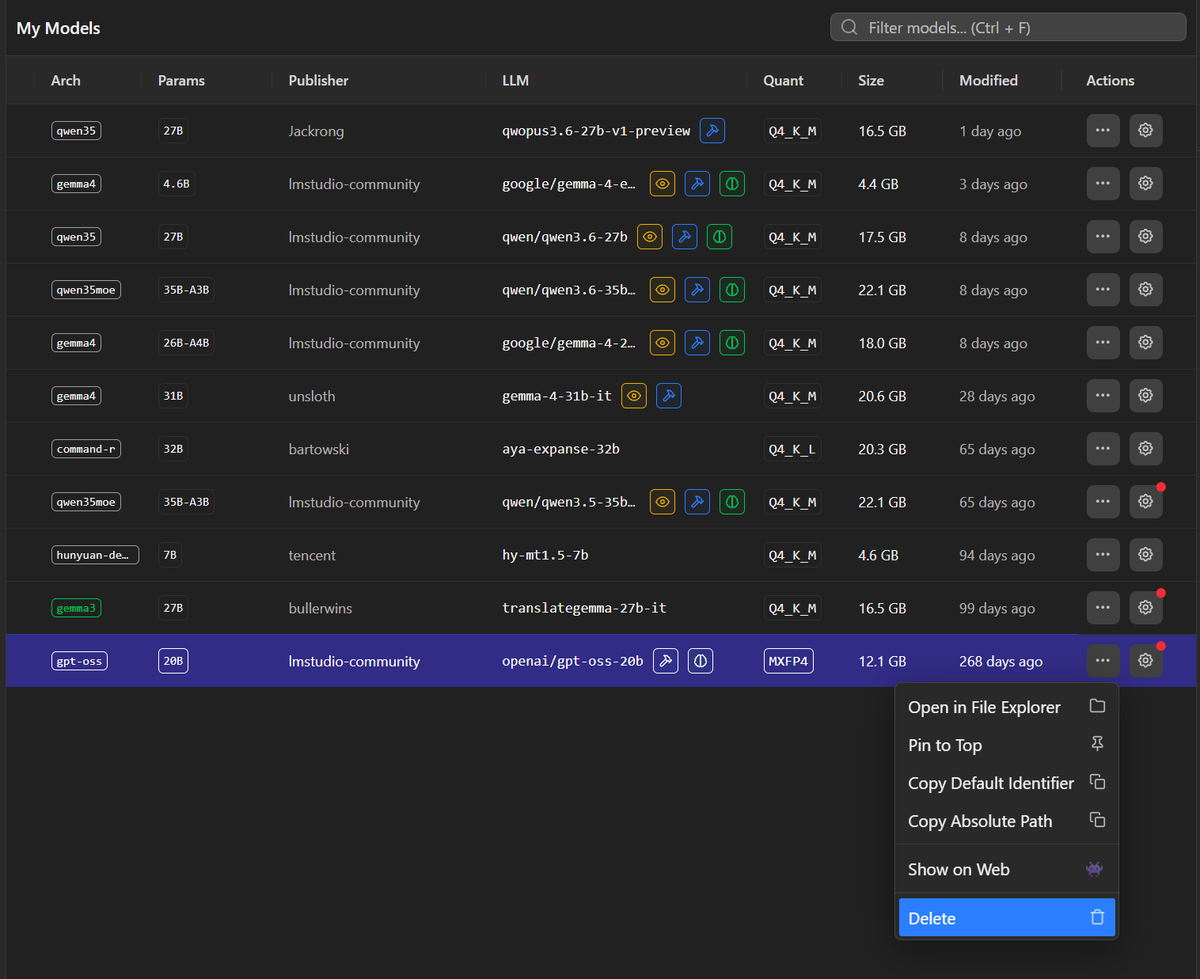Click Delete in the context menu

1007,918
